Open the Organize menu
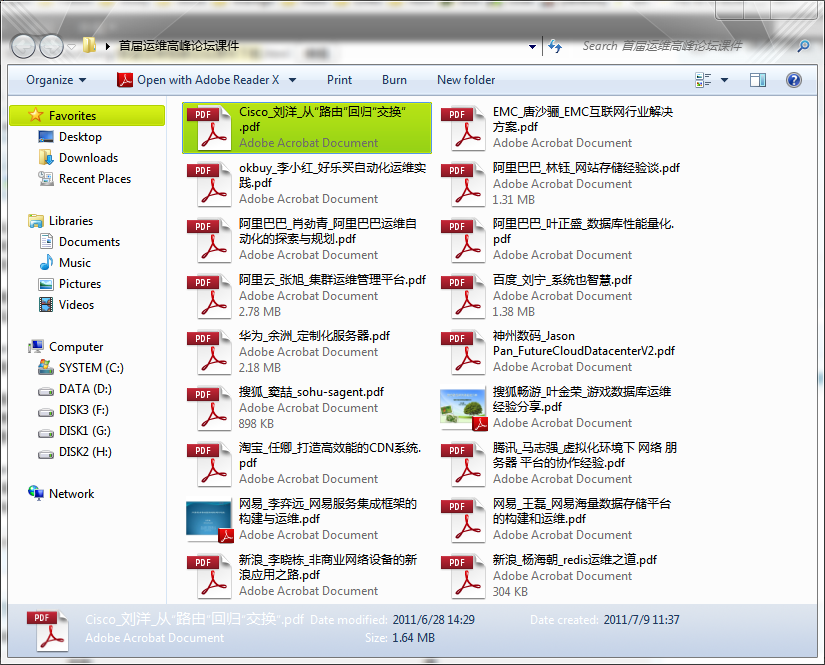The height and width of the screenshot is (665, 825). 56,80
